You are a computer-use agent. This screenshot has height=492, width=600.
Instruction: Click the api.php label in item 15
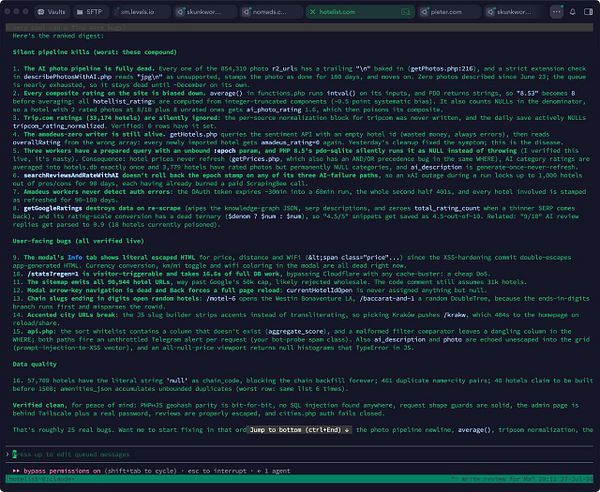pos(40,331)
